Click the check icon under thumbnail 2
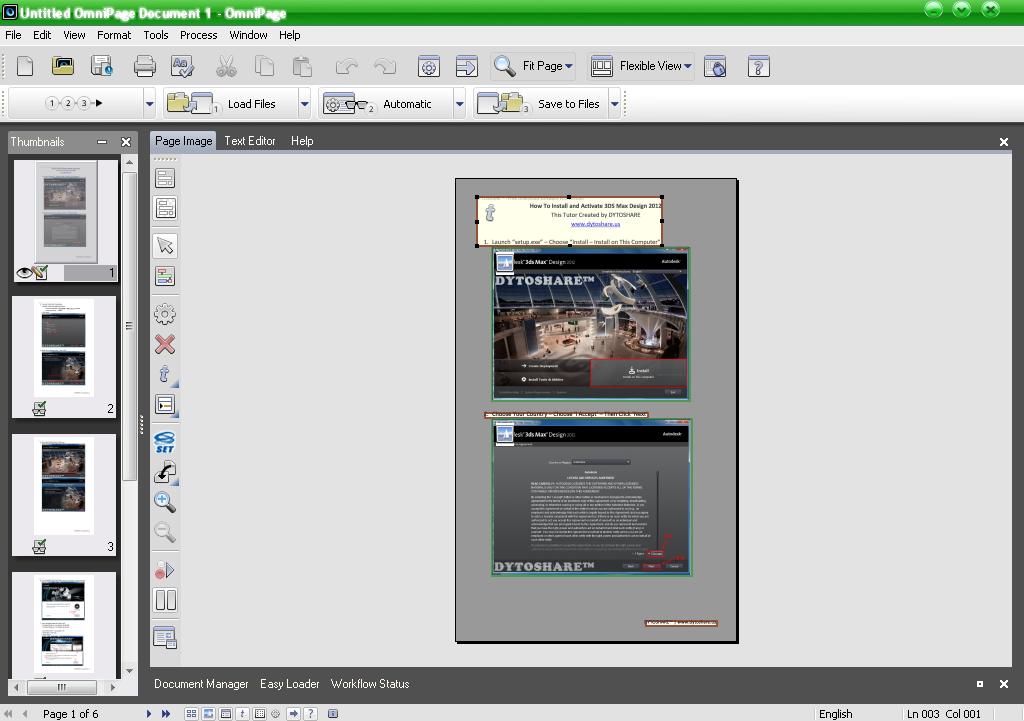This screenshot has width=1024, height=721. point(39,409)
